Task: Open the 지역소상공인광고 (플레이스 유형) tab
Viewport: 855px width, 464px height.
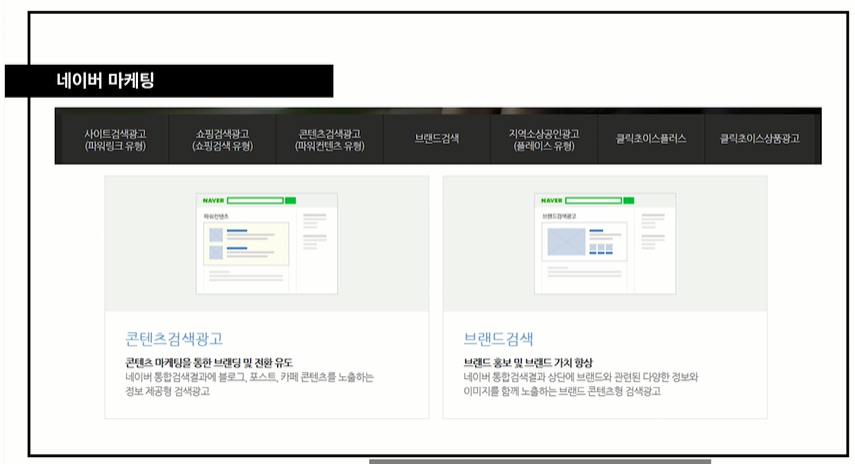Action: point(544,140)
